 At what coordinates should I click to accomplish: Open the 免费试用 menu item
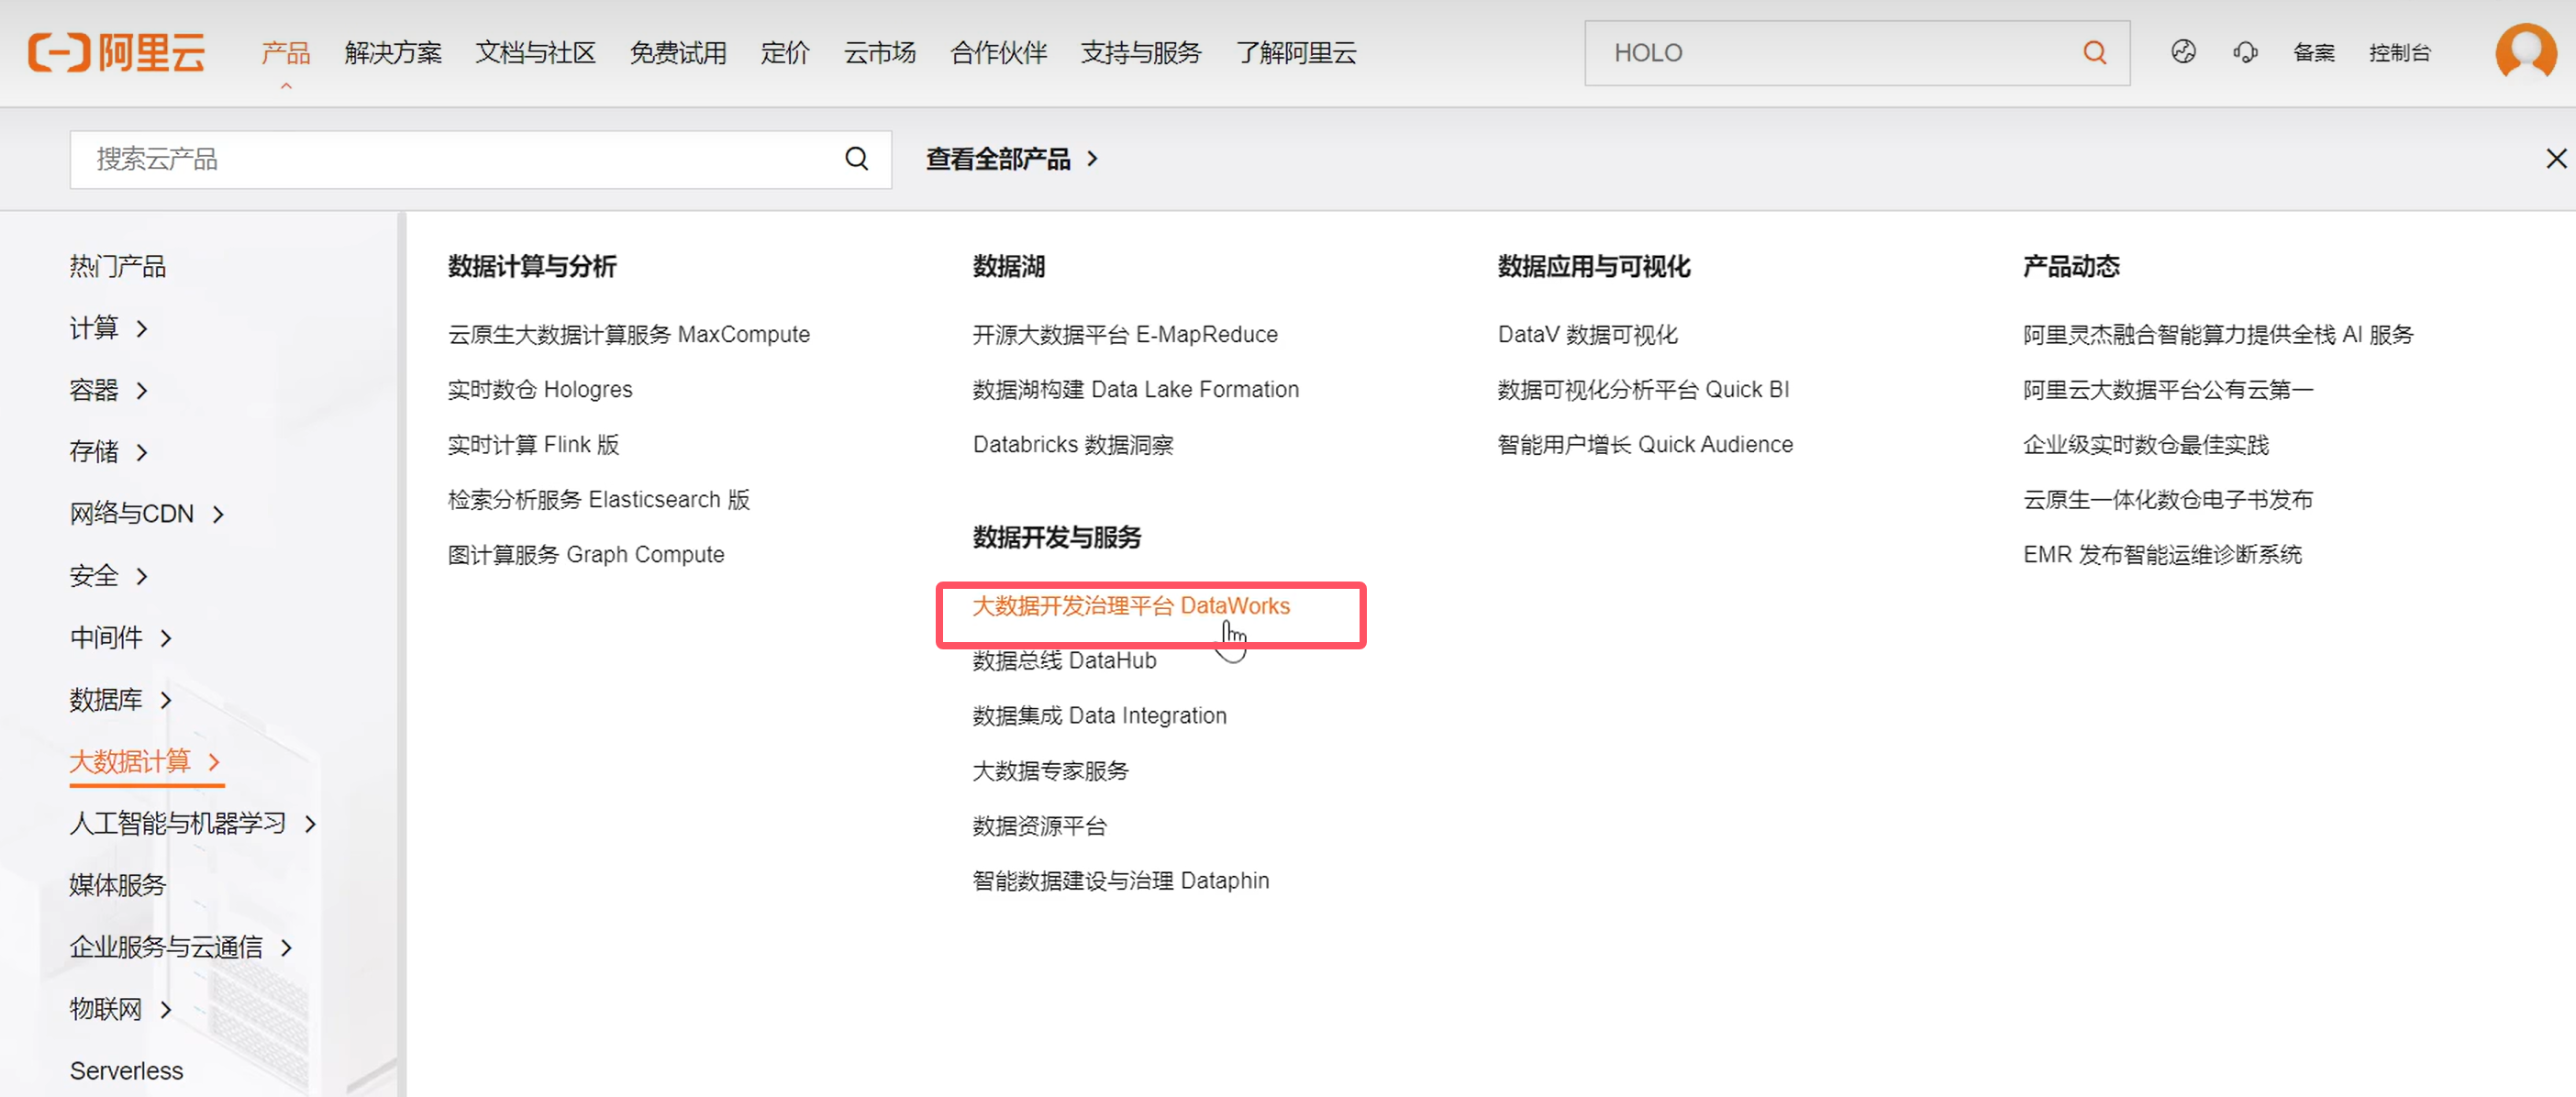[677, 52]
